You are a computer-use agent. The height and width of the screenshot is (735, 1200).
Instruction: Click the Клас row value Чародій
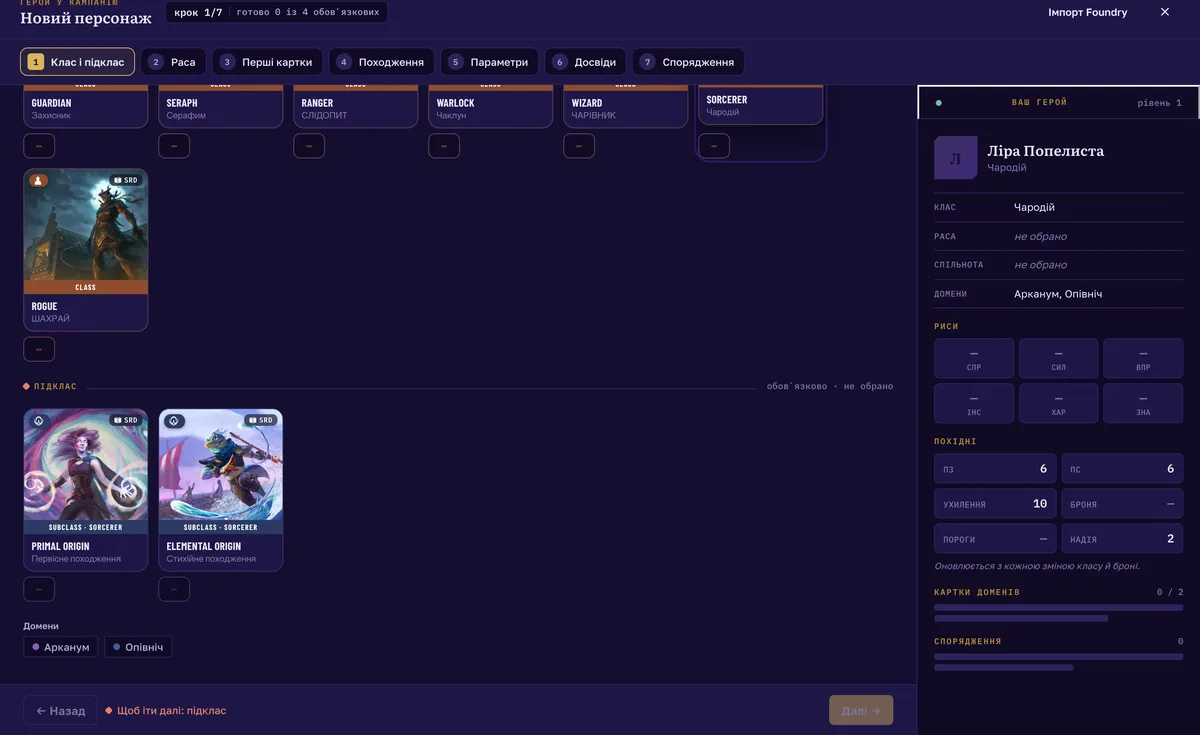click(1034, 207)
